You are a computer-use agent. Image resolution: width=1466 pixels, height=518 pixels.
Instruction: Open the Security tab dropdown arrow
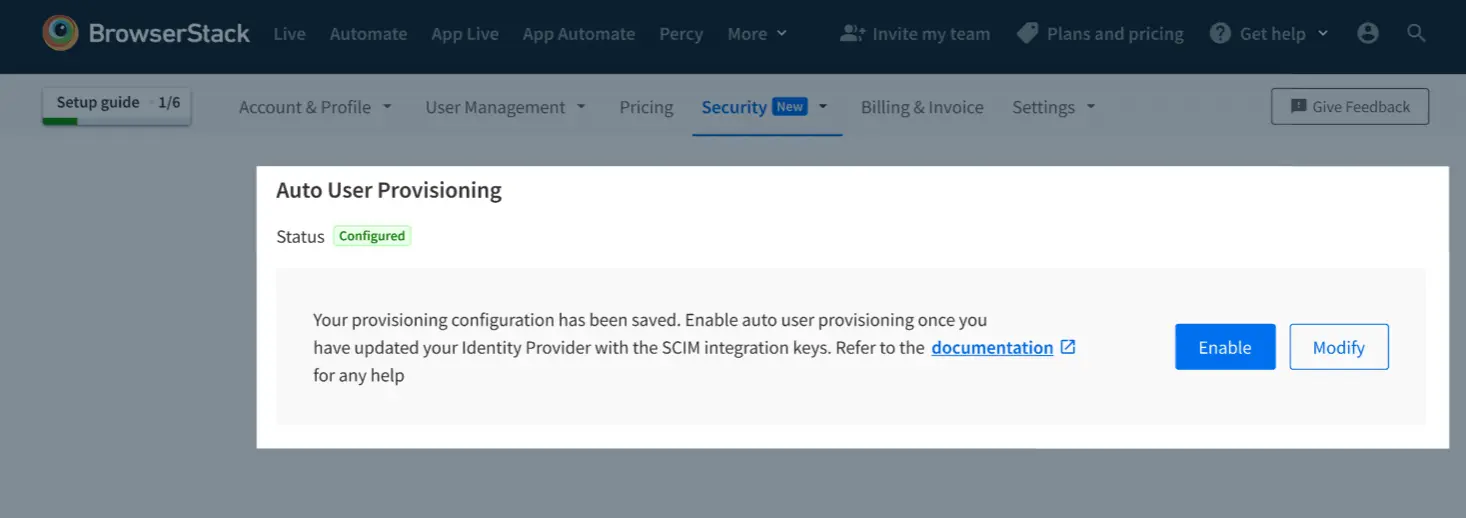pyautogui.click(x=823, y=106)
